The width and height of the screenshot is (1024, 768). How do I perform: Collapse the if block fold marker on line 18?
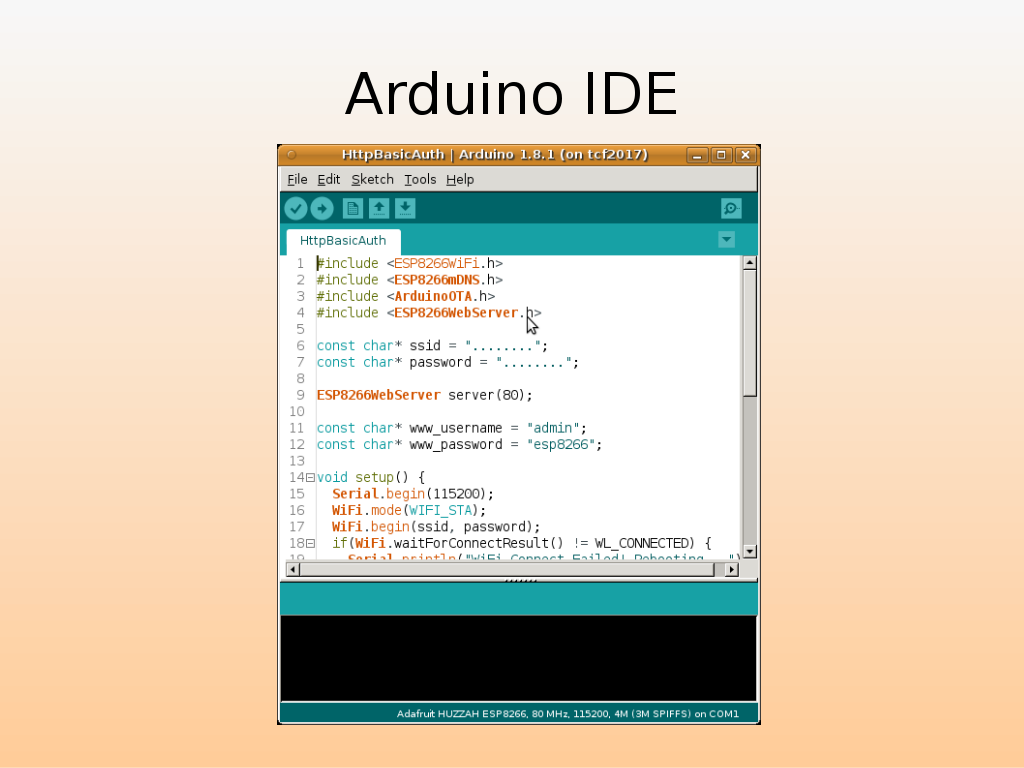[310, 543]
